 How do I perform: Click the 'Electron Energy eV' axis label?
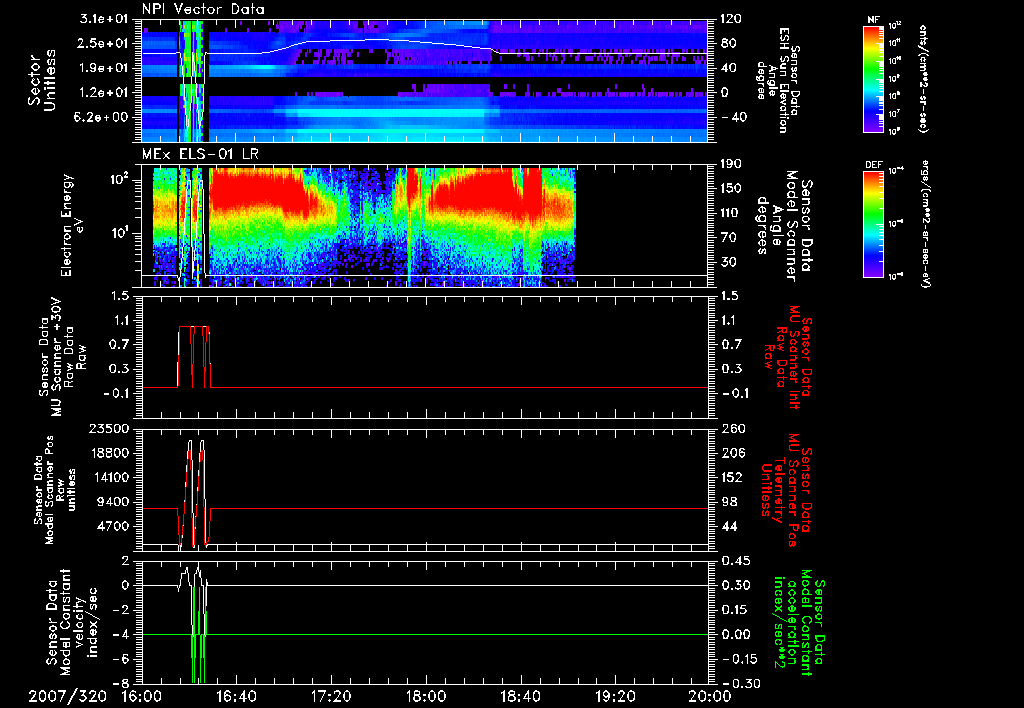point(73,225)
